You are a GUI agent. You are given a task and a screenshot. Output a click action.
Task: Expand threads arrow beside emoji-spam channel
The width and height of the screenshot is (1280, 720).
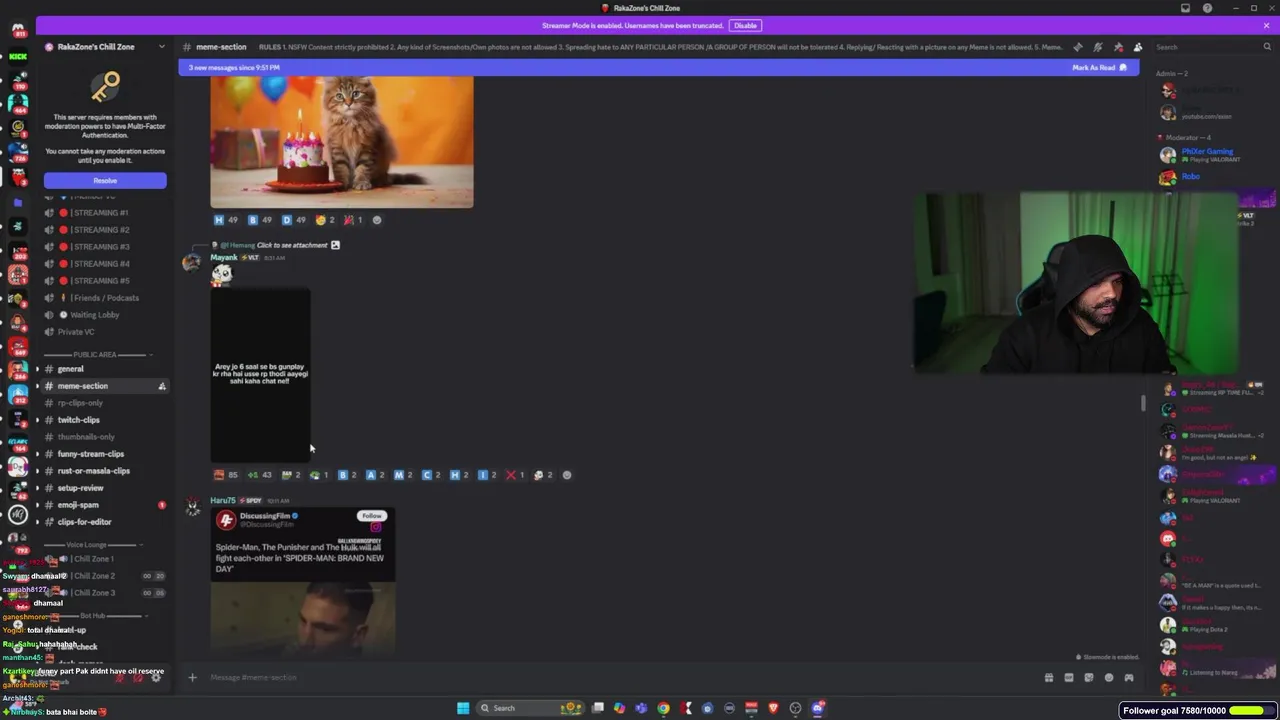pyautogui.click(x=38, y=505)
